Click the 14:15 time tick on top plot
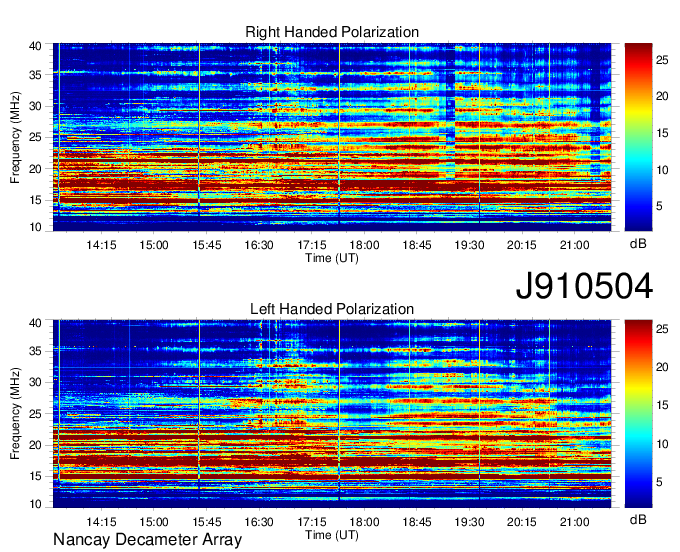Image resolution: width=680 pixels, height=552 pixels. [x=101, y=245]
